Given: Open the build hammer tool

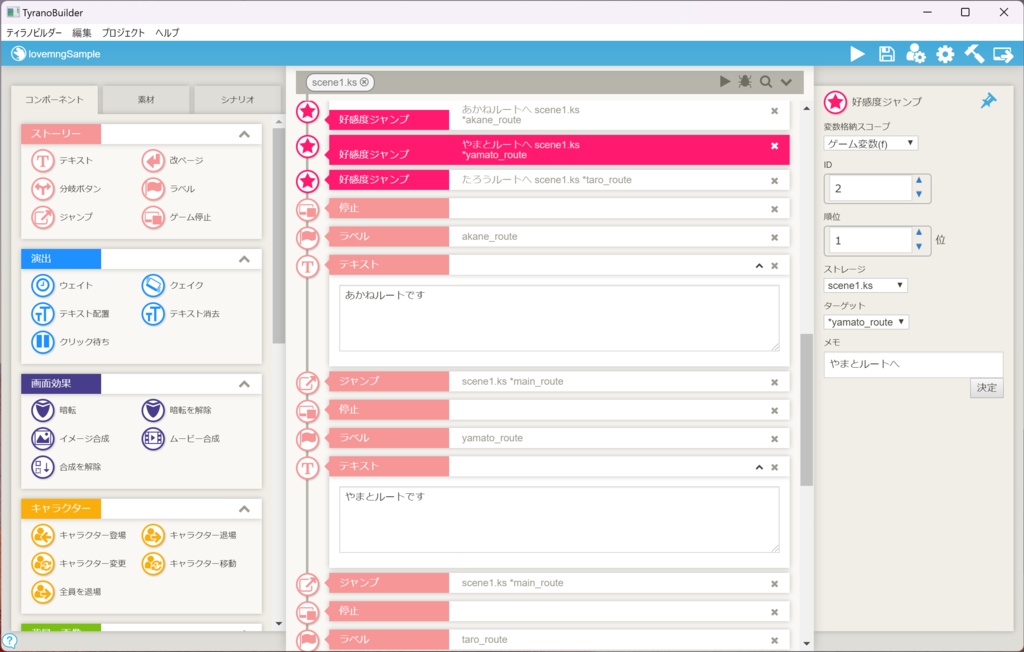Looking at the screenshot, I should 974,54.
